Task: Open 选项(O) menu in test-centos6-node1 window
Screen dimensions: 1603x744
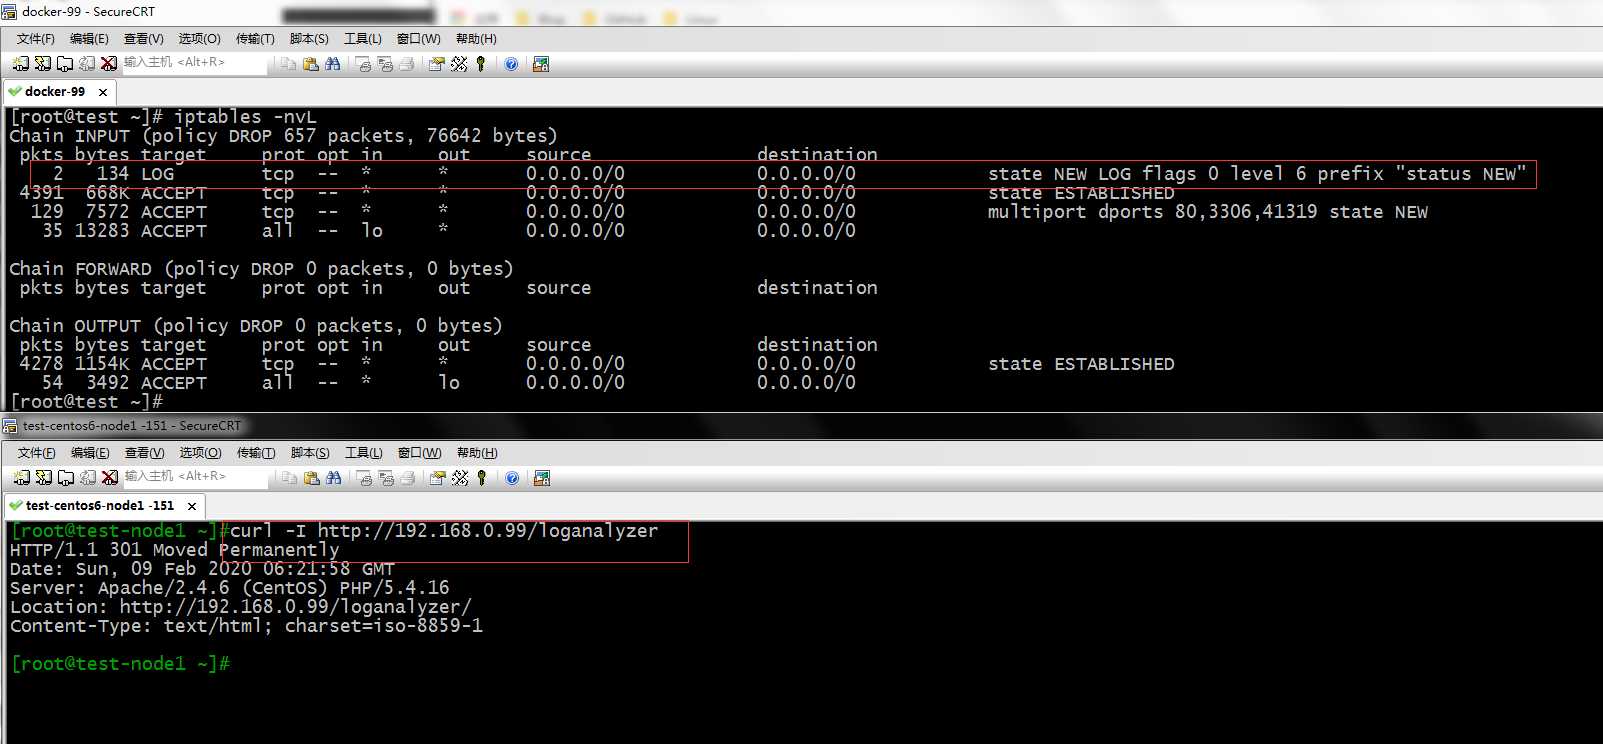Action: pyautogui.click(x=200, y=453)
